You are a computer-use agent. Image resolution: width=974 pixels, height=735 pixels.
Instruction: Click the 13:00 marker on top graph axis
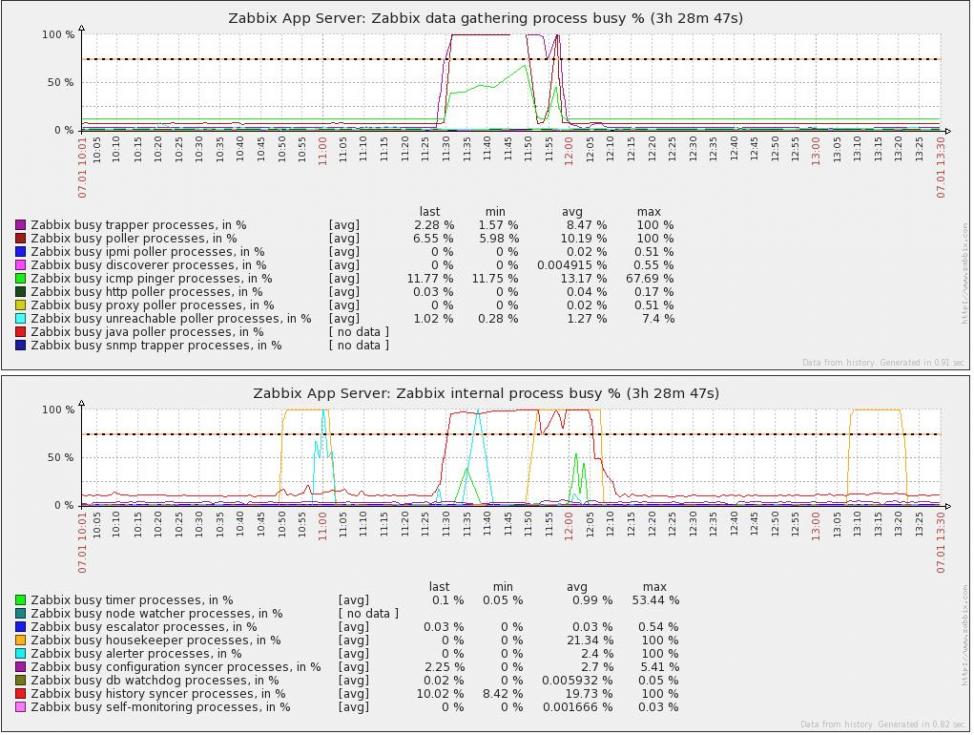point(815,151)
